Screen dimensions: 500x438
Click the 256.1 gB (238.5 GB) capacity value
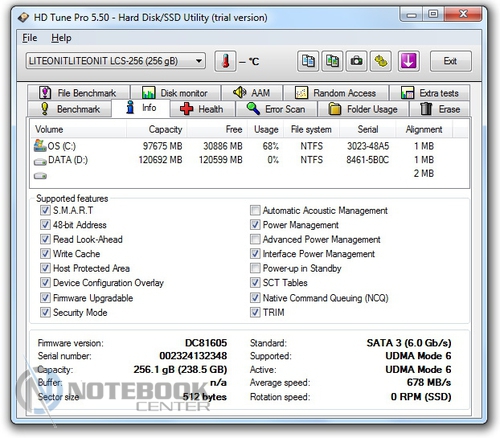coord(180,370)
